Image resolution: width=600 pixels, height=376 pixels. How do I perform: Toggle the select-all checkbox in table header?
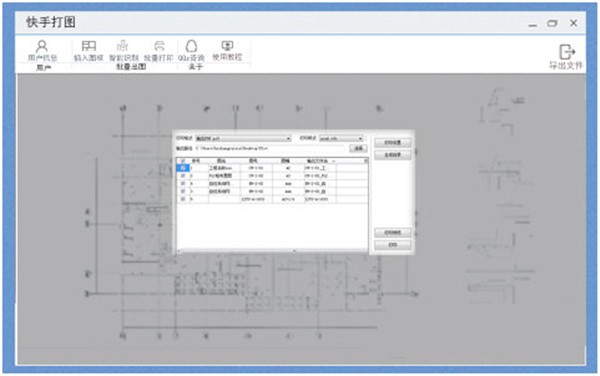pos(183,161)
